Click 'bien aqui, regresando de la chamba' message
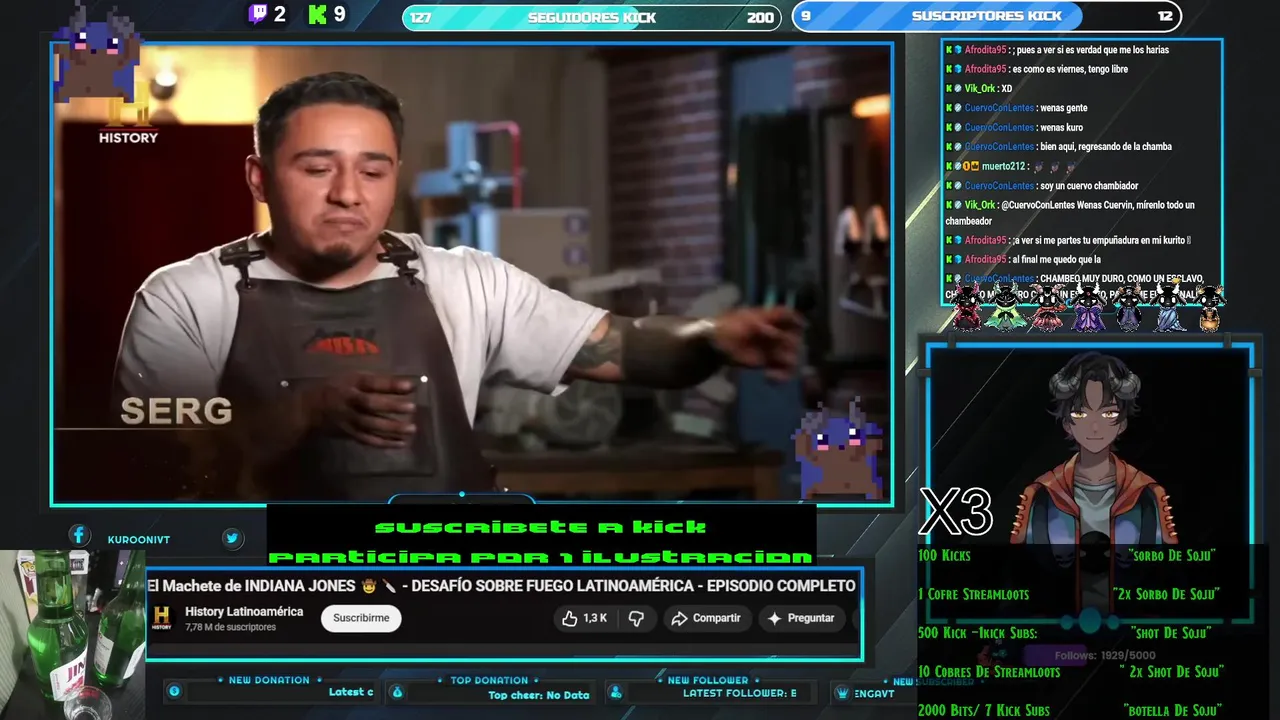 coord(1058,147)
